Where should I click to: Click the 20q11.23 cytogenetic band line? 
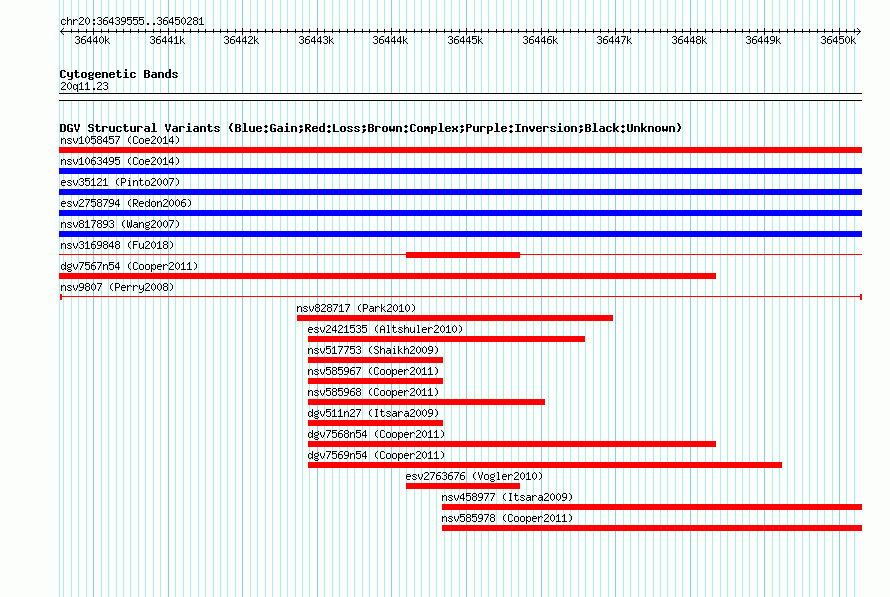[x=460, y=97]
